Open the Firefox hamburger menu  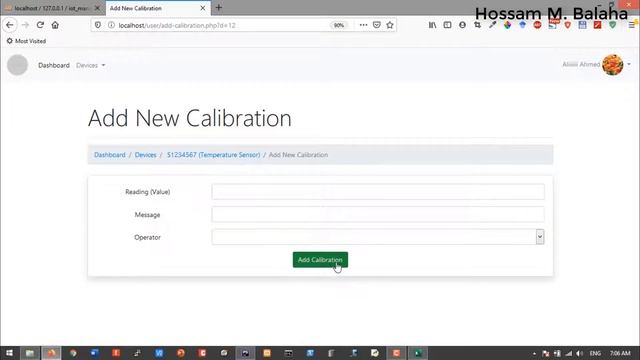coord(632,25)
